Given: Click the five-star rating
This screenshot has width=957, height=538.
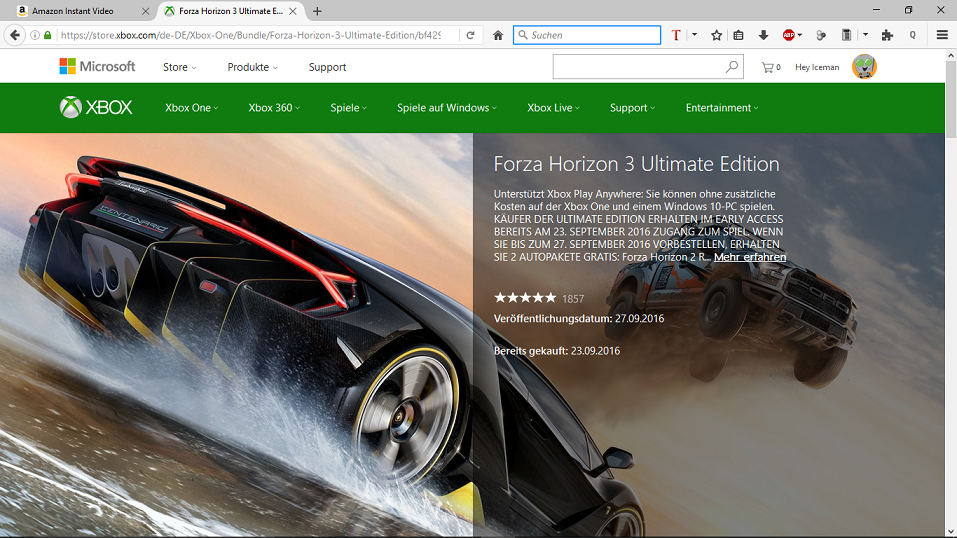Looking at the screenshot, I should tap(525, 298).
